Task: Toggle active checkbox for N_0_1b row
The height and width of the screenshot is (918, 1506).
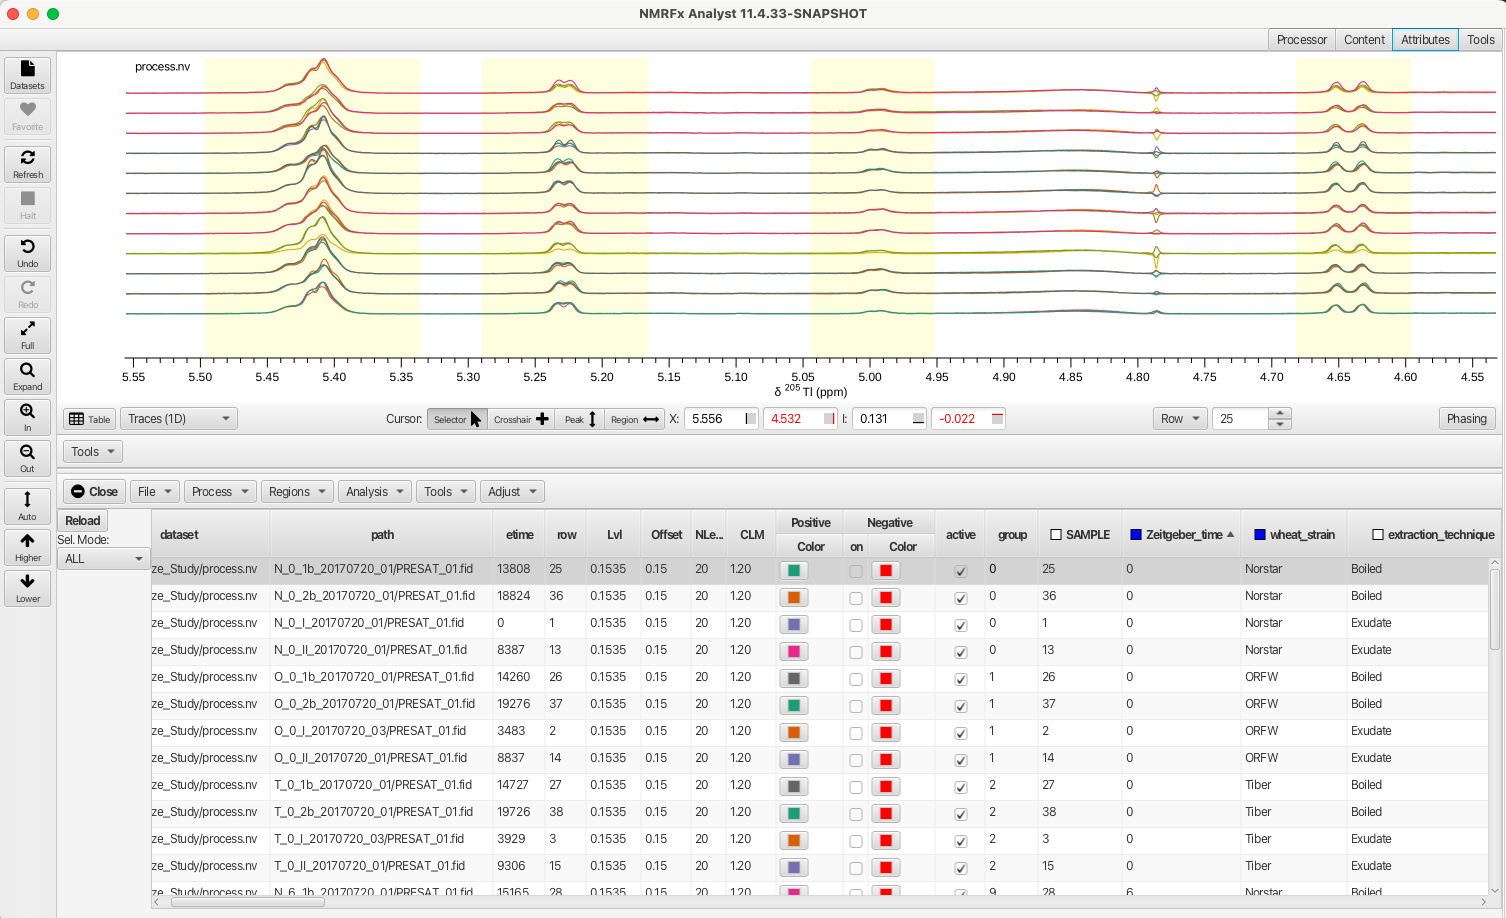Action: [960, 571]
